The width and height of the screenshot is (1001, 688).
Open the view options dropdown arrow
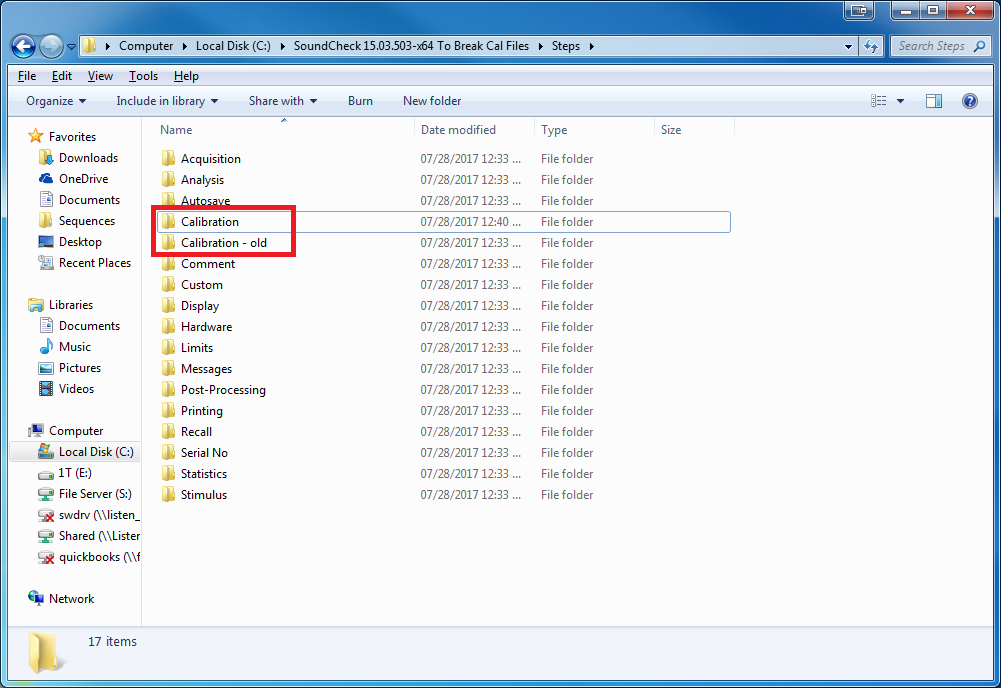pyautogui.click(x=900, y=101)
